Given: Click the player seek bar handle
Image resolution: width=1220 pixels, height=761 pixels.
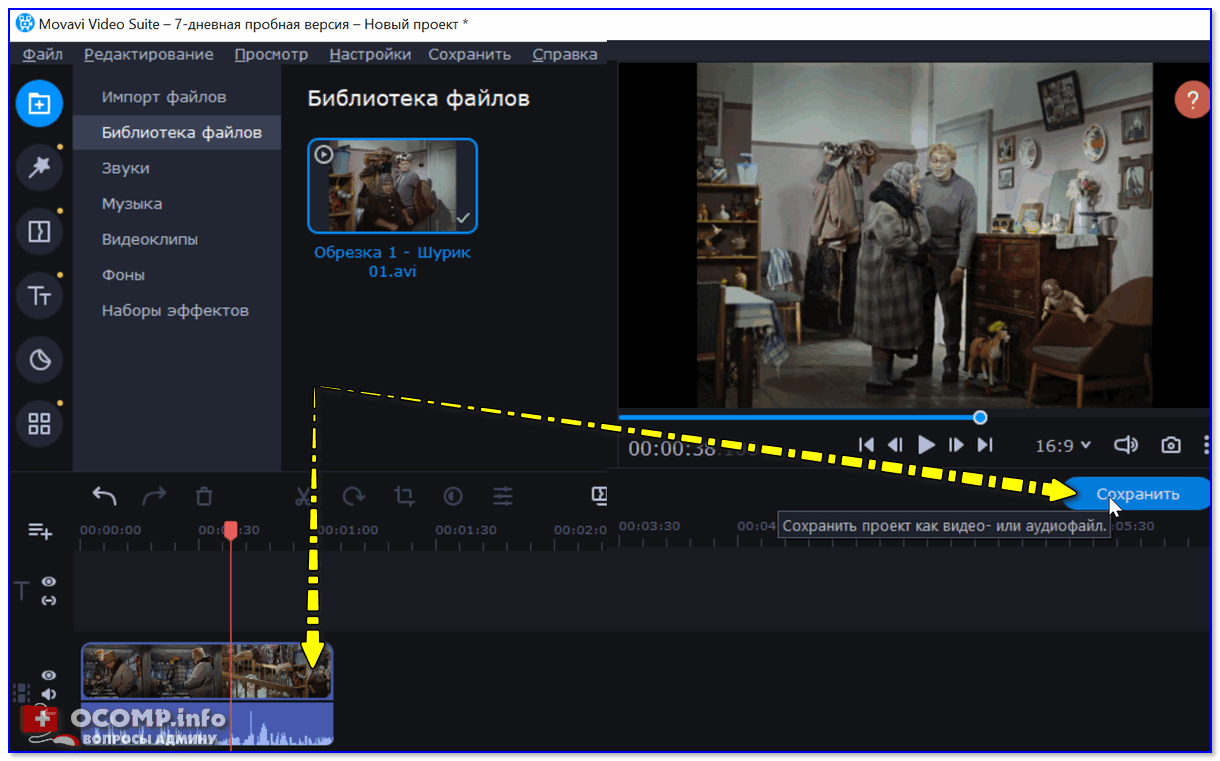Looking at the screenshot, I should click(980, 417).
